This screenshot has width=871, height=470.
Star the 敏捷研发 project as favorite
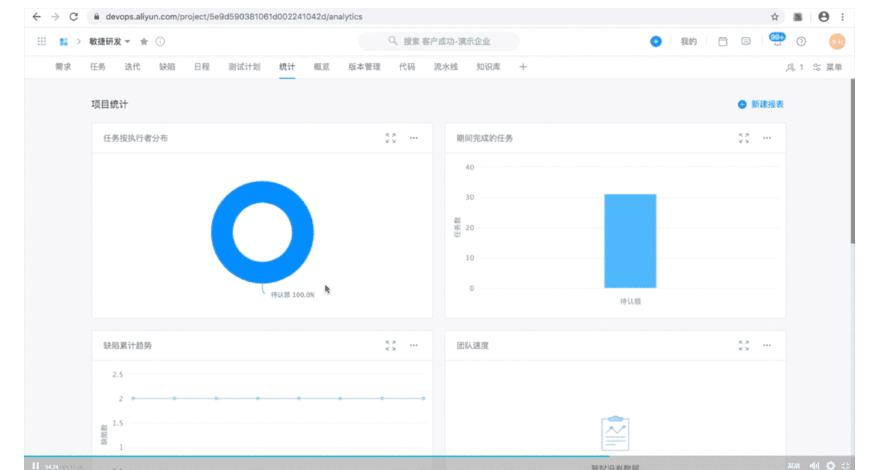[144, 41]
